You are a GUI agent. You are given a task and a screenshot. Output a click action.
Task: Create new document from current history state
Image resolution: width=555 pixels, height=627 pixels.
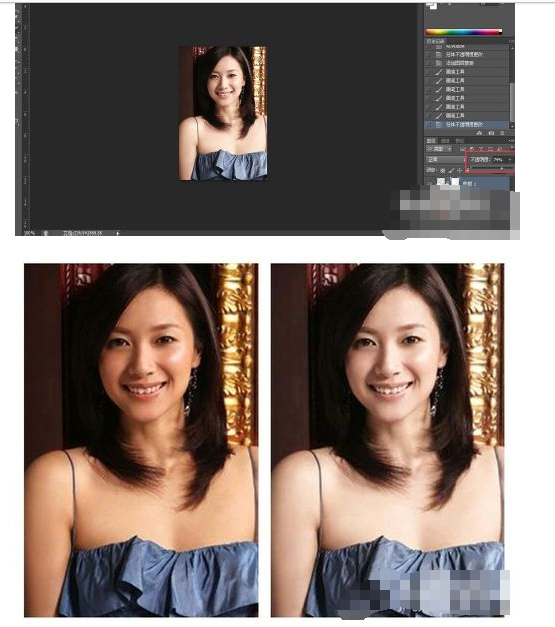pyautogui.click(x=479, y=133)
